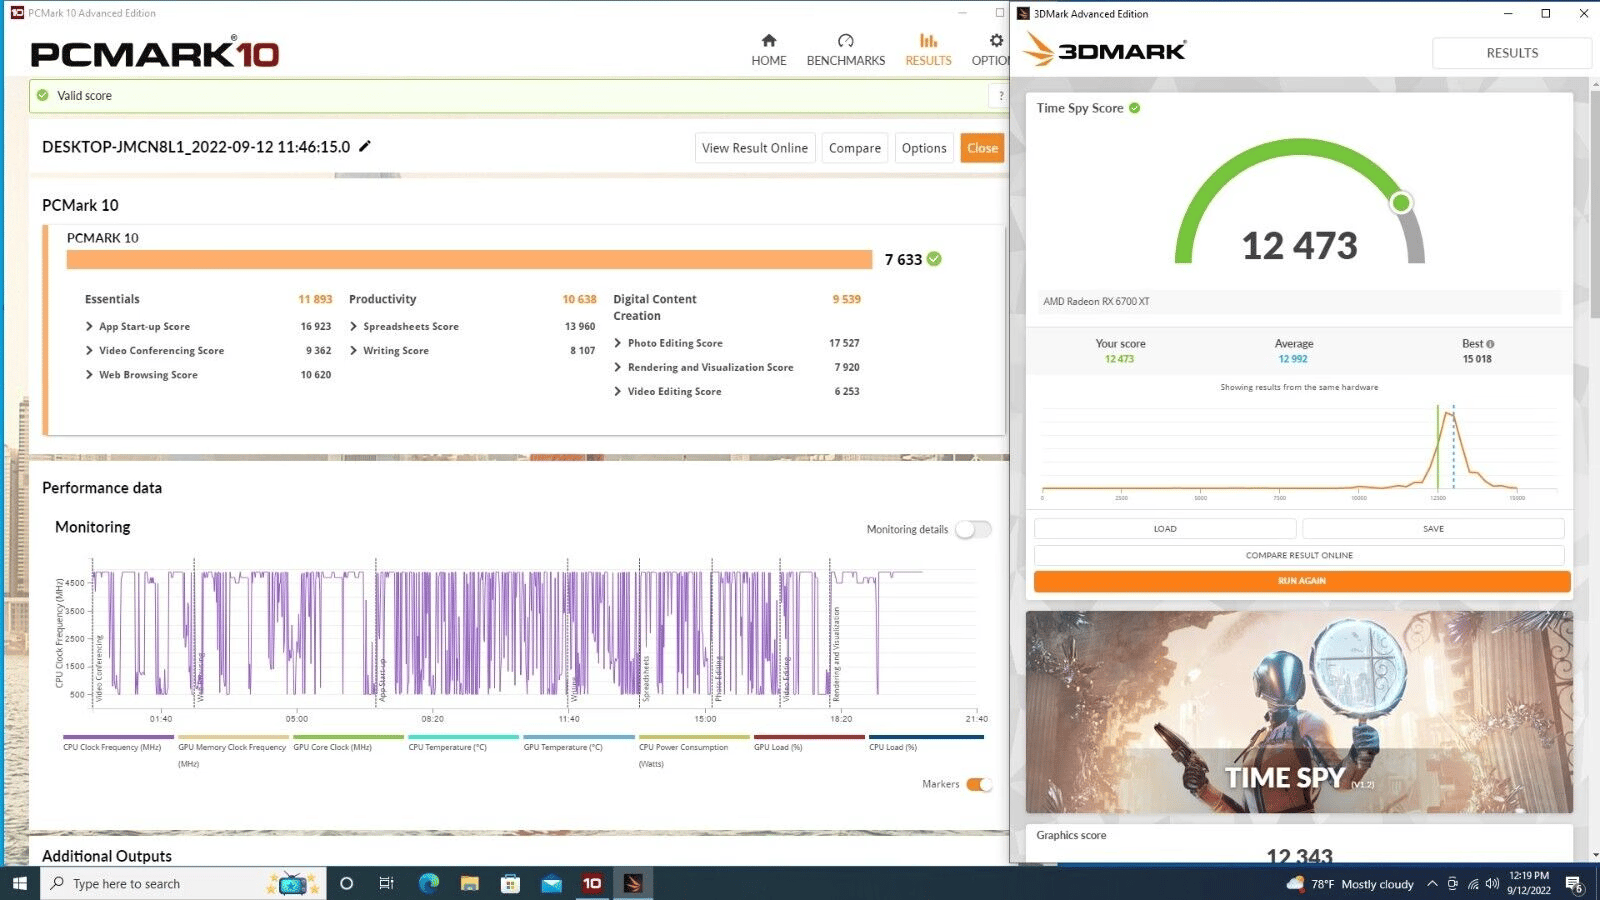Viewport: 1600px width, 900px height.
Task: Click the View Result Online button
Action: [x=755, y=148]
